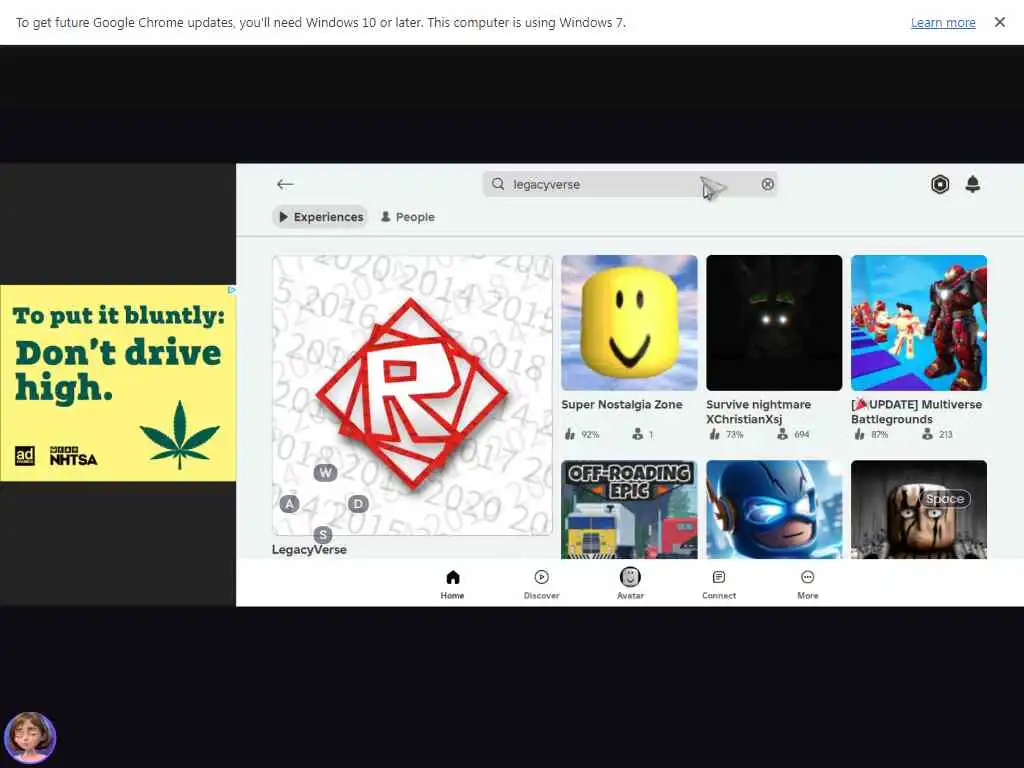Click the Learn more link
The image size is (1024, 768).
[x=943, y=23]
